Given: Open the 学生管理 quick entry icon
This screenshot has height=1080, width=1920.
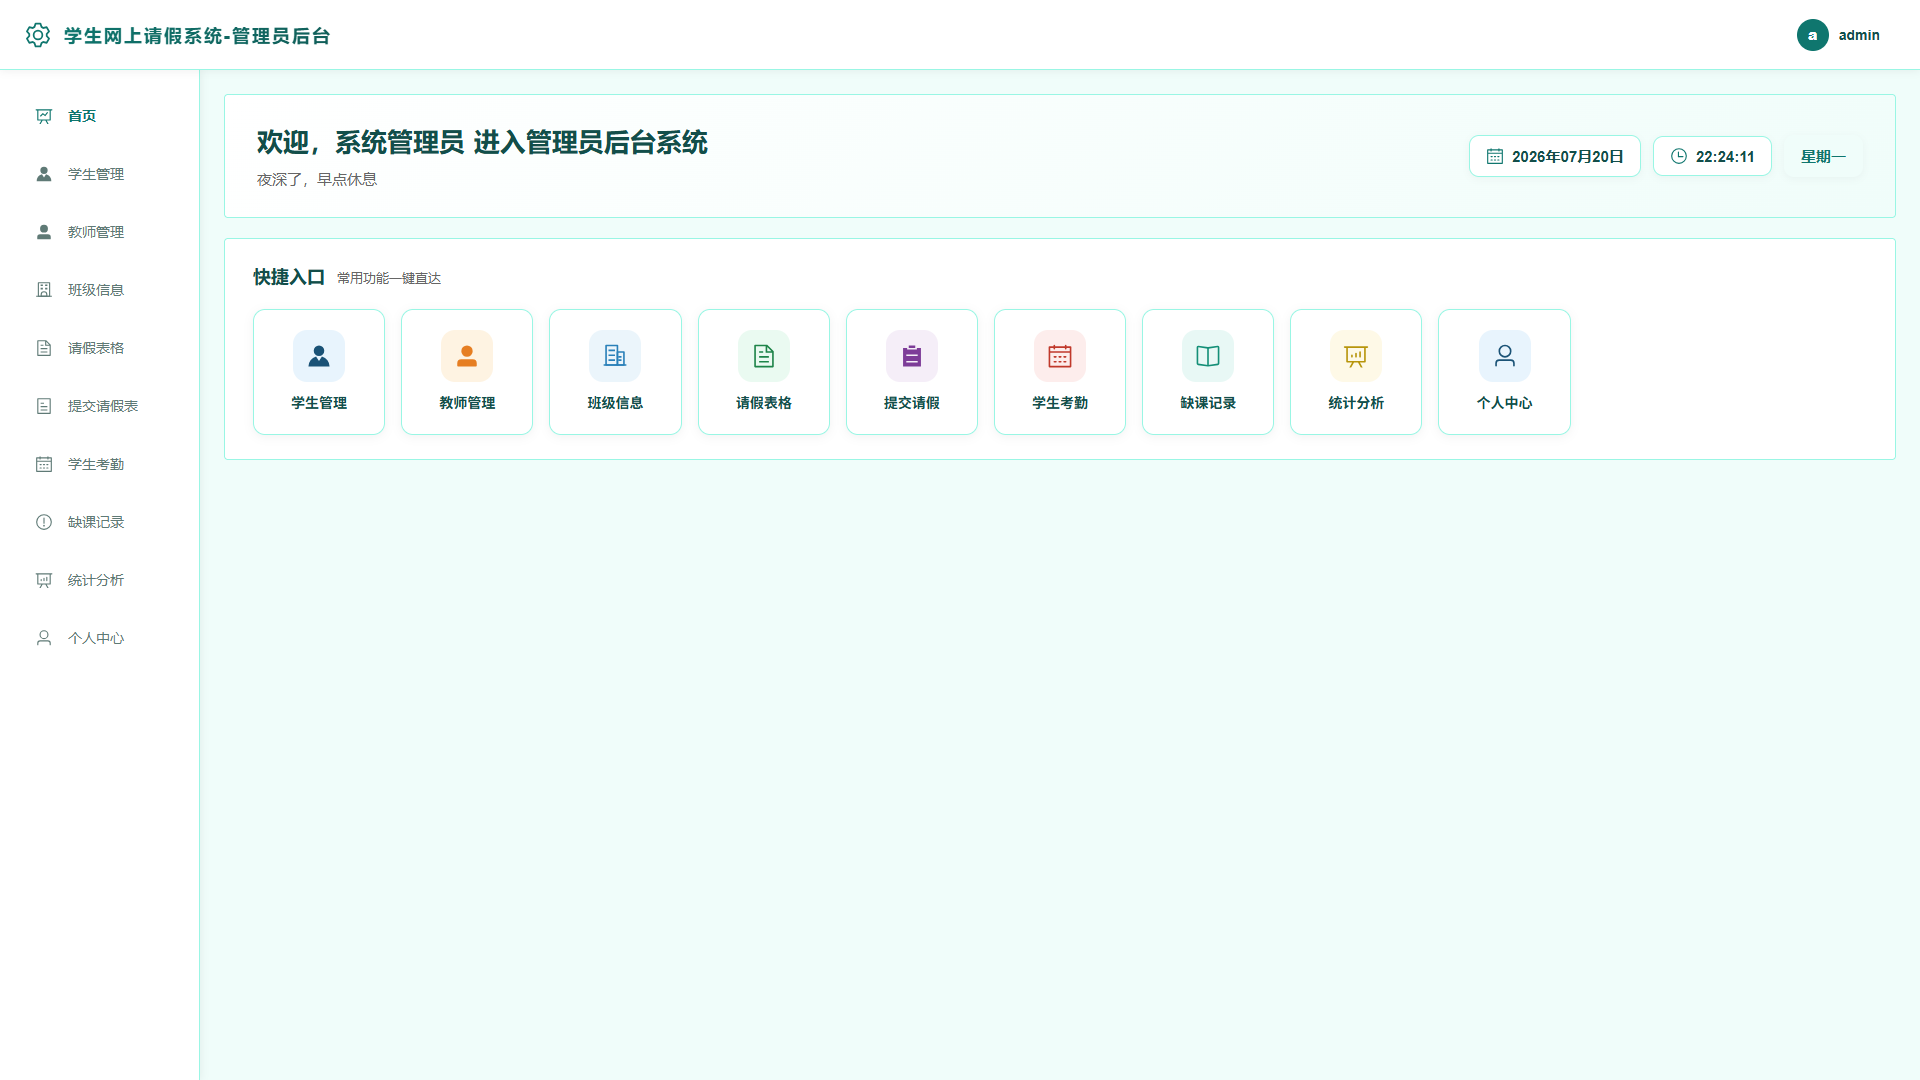Looking at the screenshot, I should [319, 356].
